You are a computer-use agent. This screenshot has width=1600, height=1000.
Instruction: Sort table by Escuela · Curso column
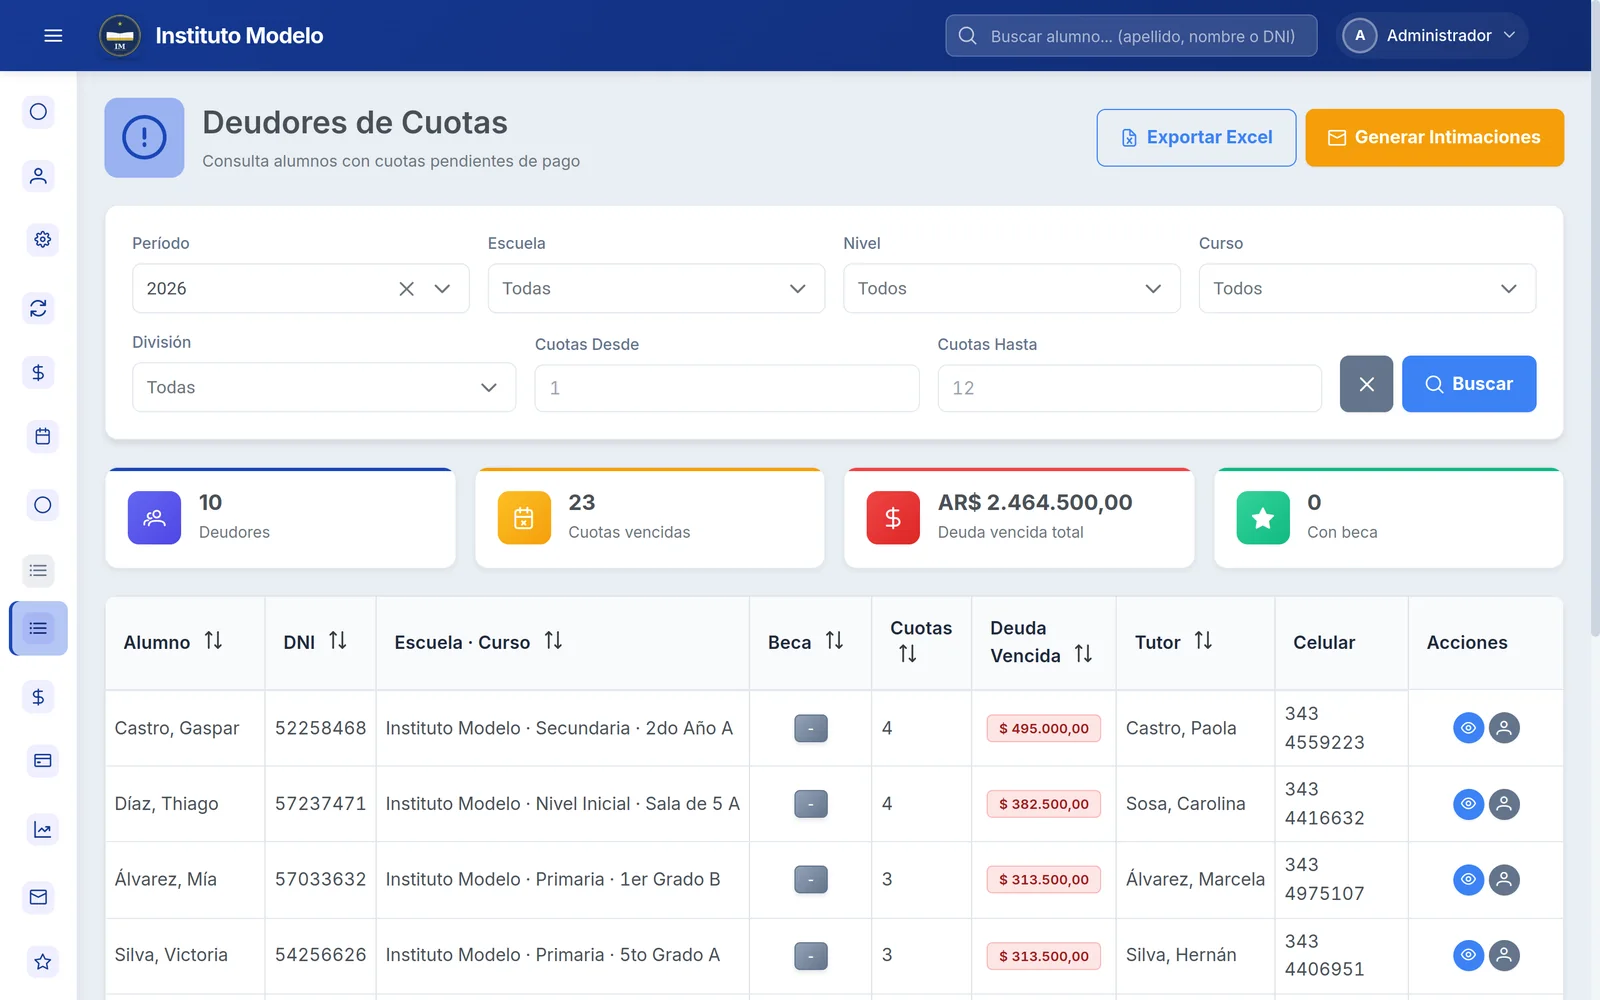coord(553,641)
